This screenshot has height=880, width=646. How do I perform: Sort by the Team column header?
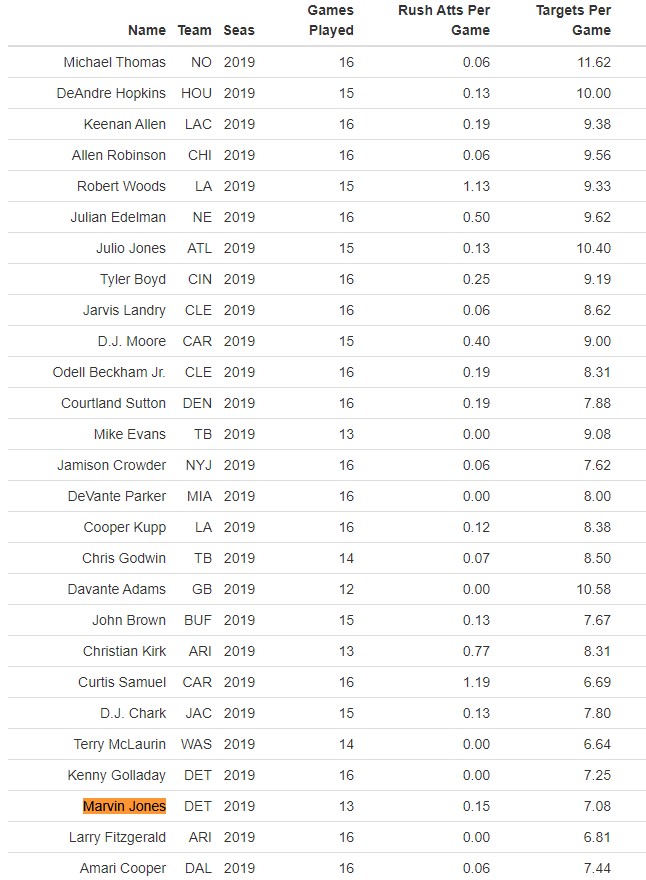pyautogui.click(x=194, y=30)
